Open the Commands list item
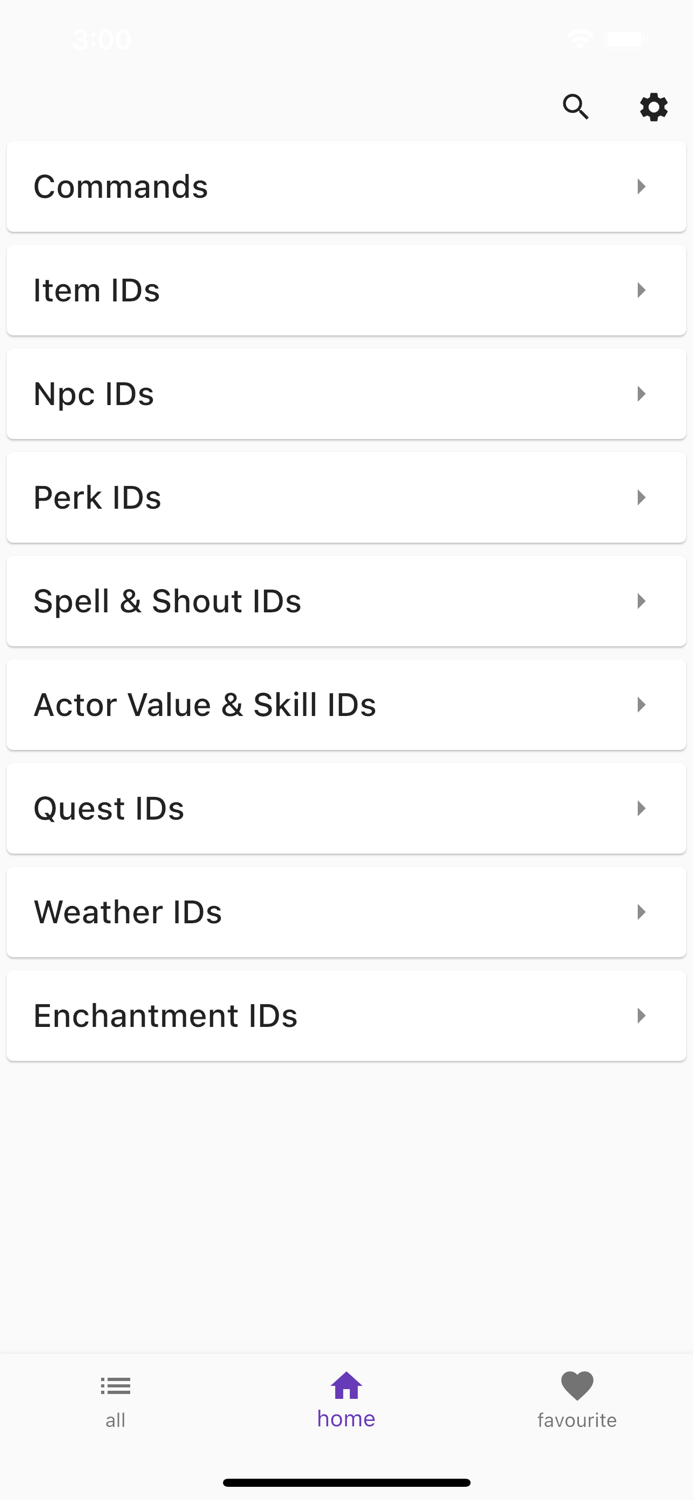This screenshot has width=693, height=1500. click(346, 186)
